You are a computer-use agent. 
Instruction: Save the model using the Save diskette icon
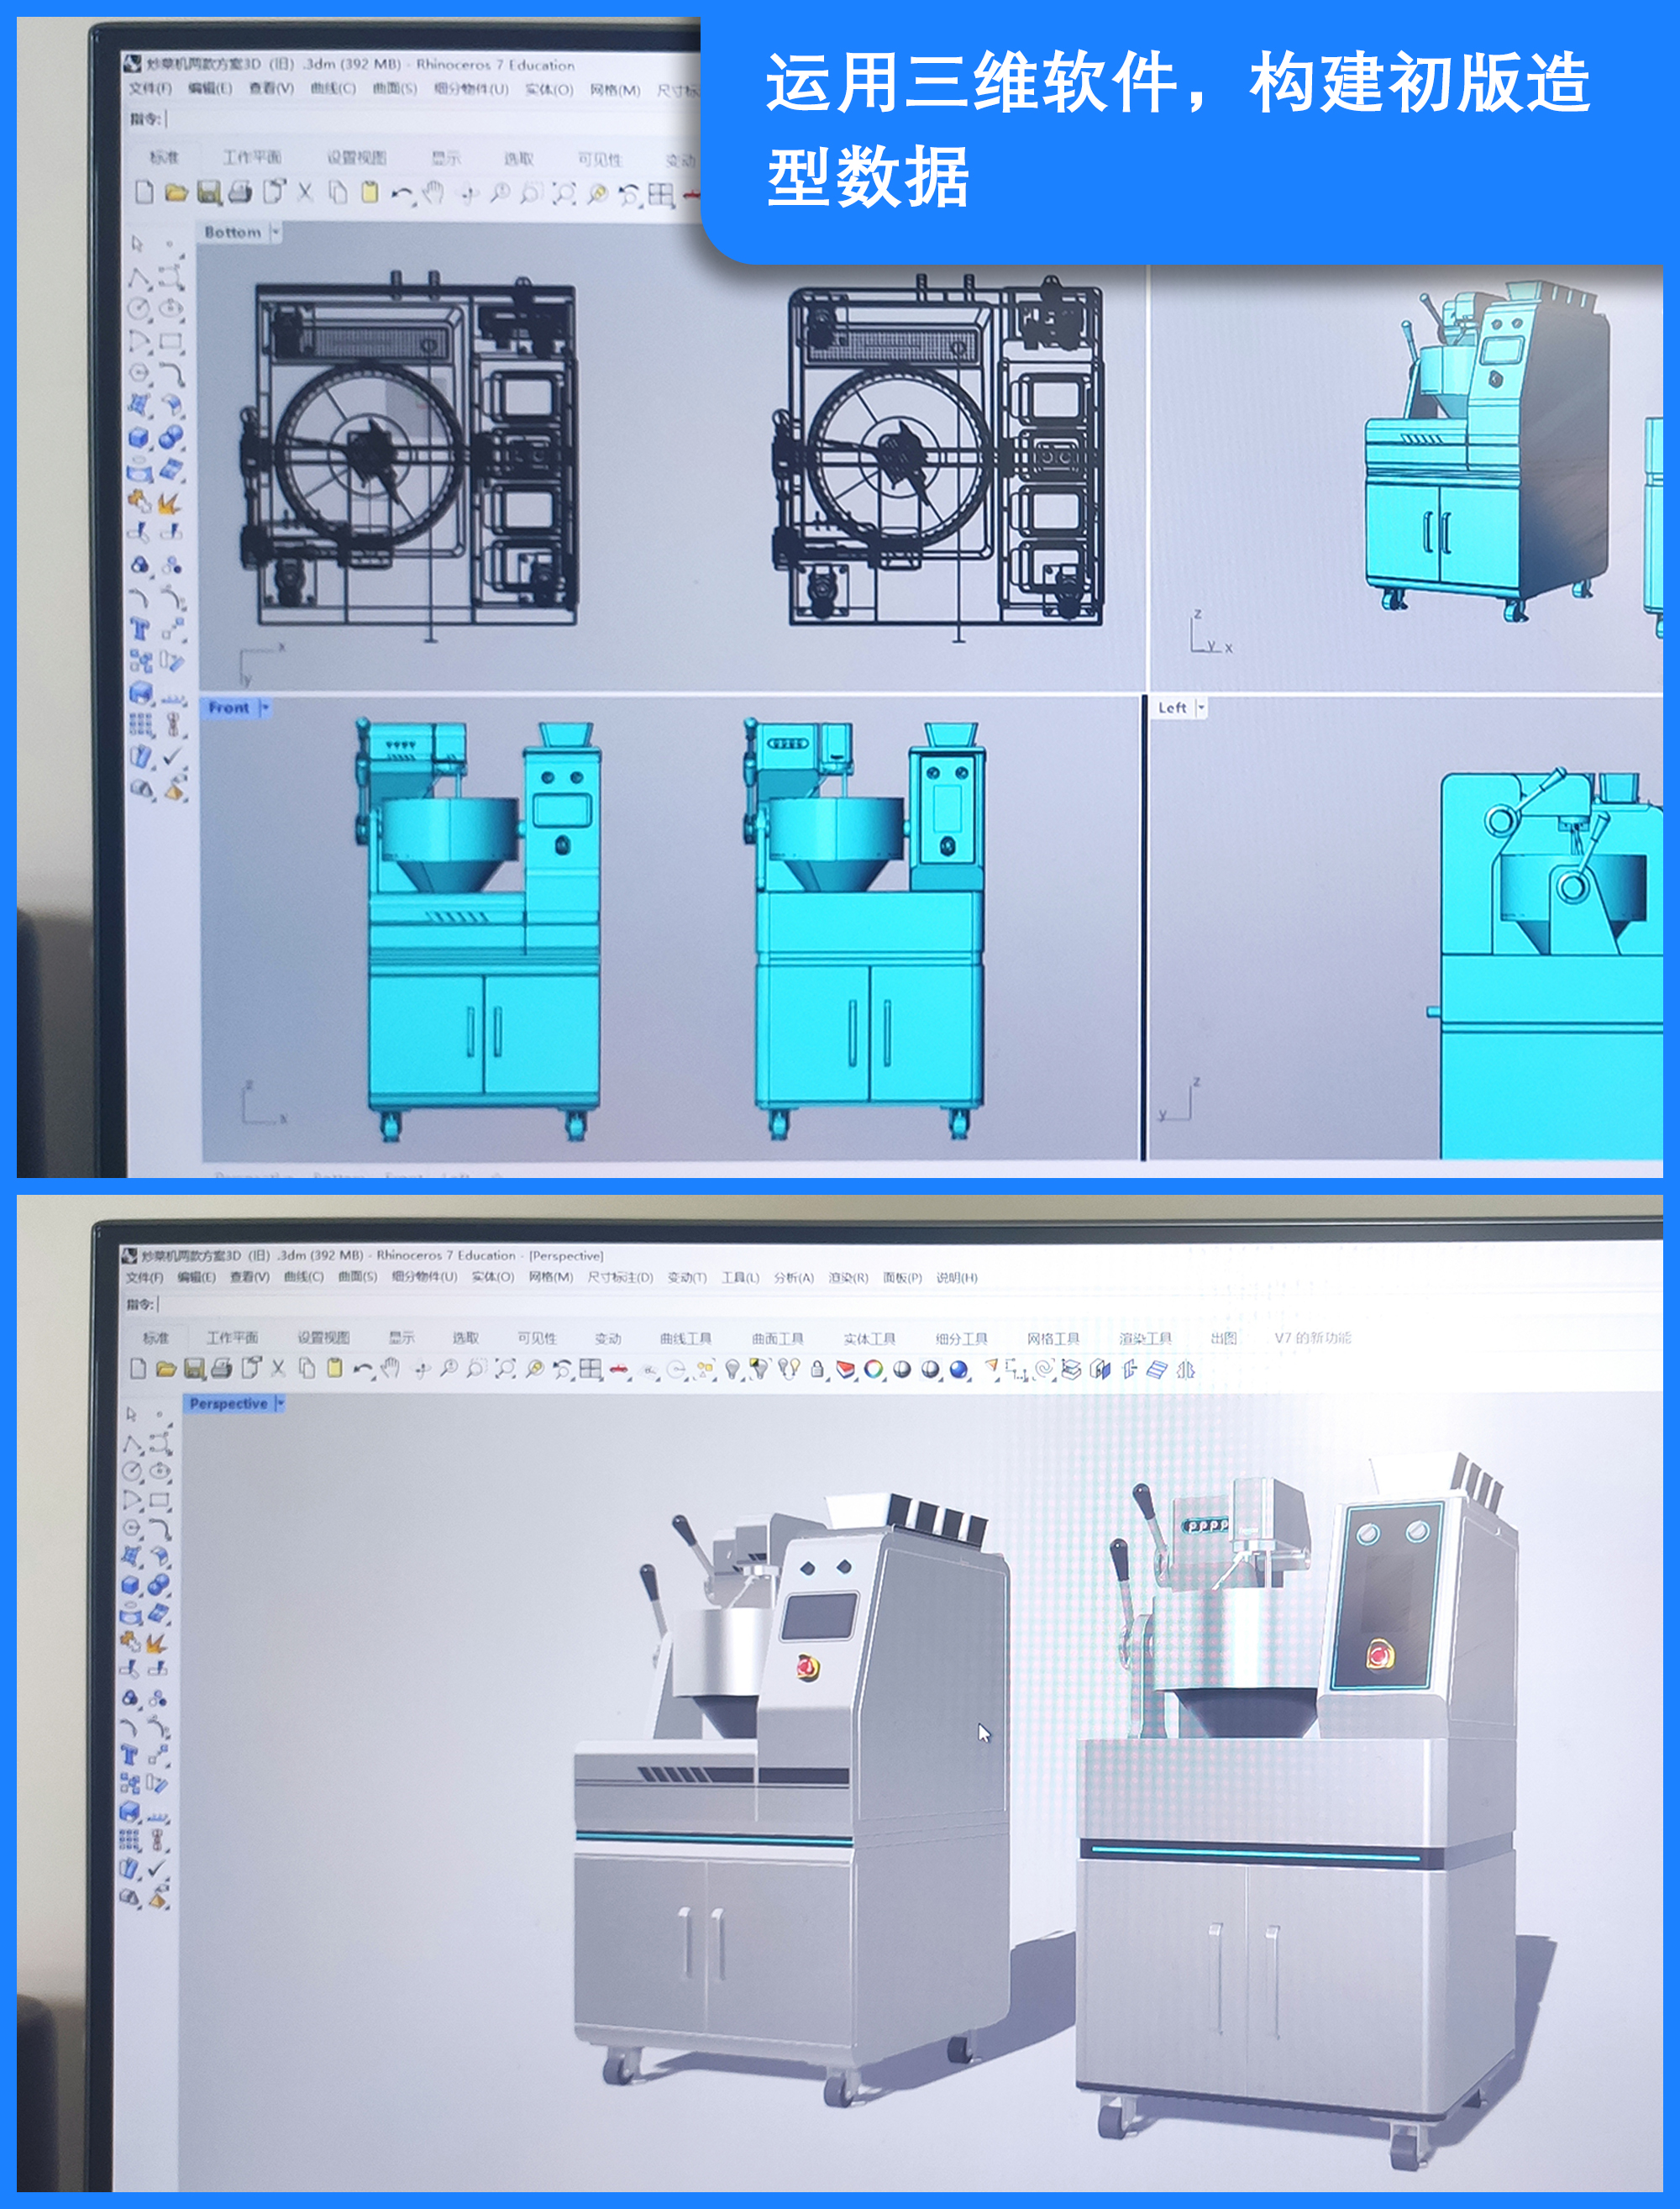point(196,1369)
